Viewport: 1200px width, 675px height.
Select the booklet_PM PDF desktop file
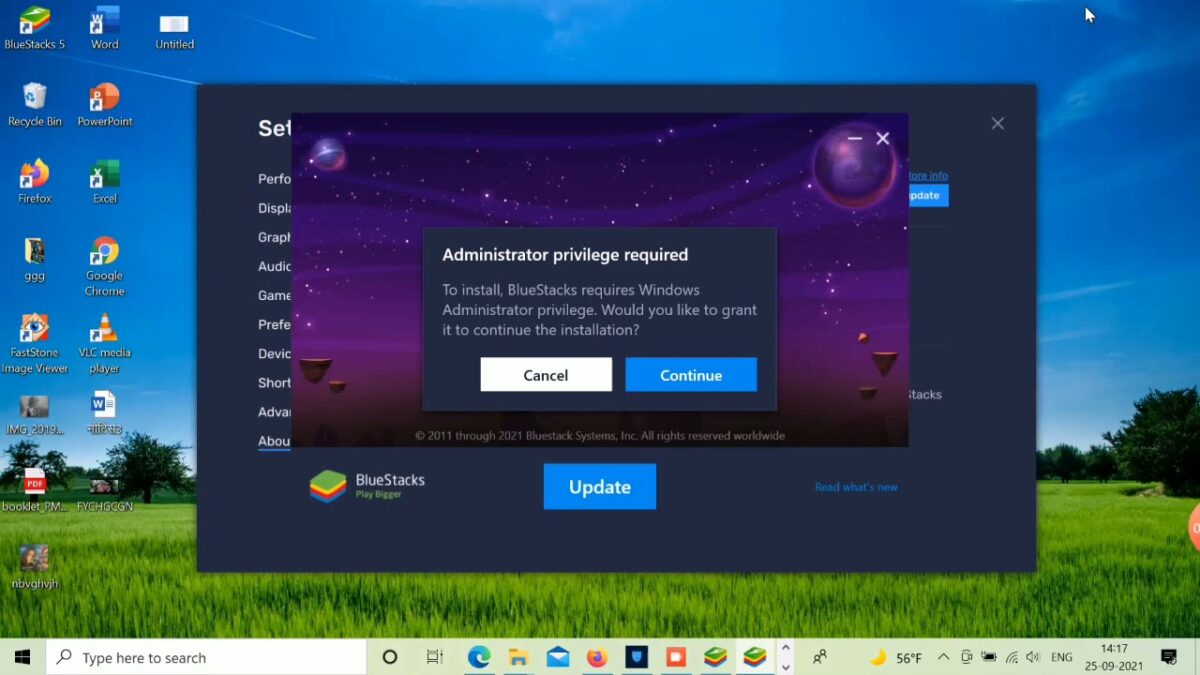[34, 490]
